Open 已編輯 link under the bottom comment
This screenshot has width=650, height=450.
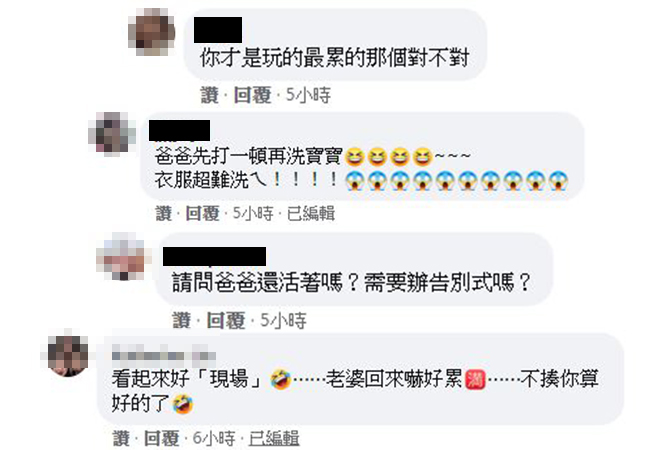[x=274, y=438]
